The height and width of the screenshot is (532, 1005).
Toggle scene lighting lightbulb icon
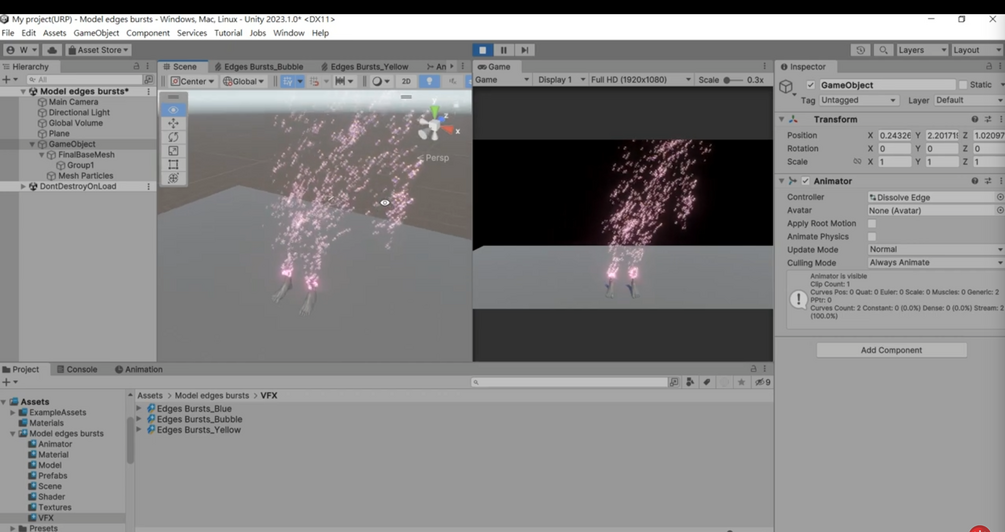point(429,81)
